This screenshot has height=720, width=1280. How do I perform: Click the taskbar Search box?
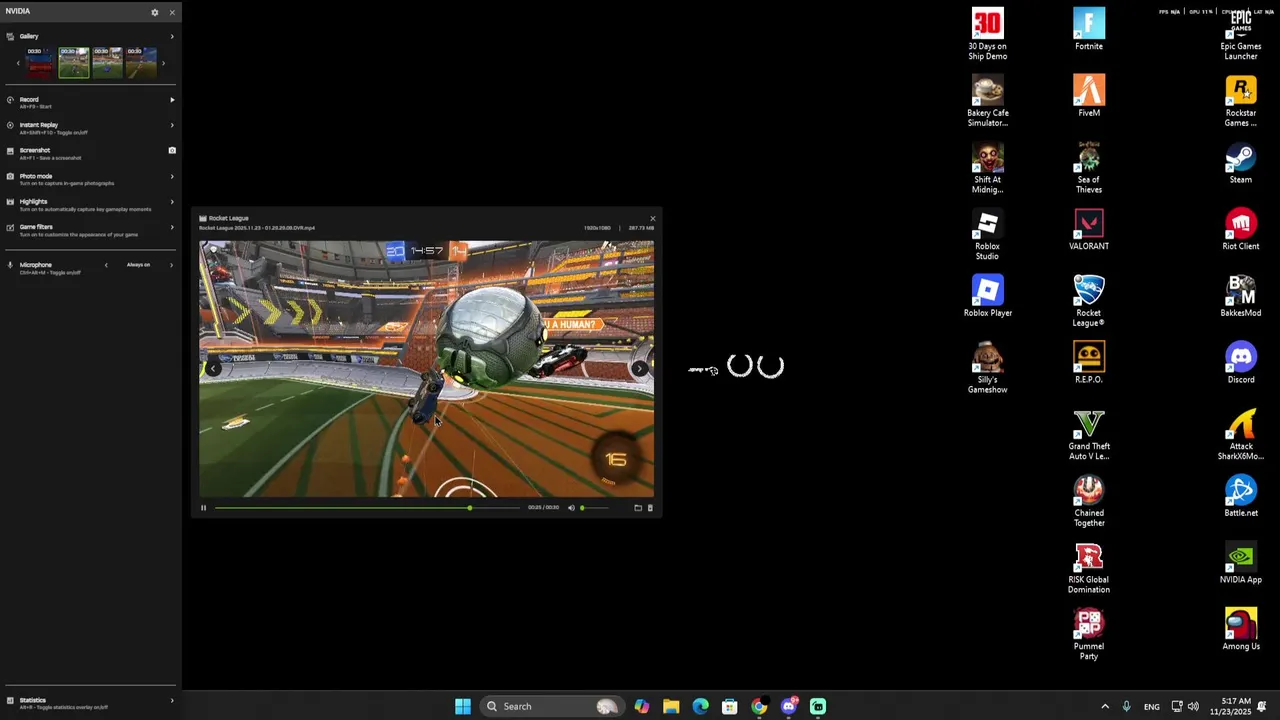(551, 706)
